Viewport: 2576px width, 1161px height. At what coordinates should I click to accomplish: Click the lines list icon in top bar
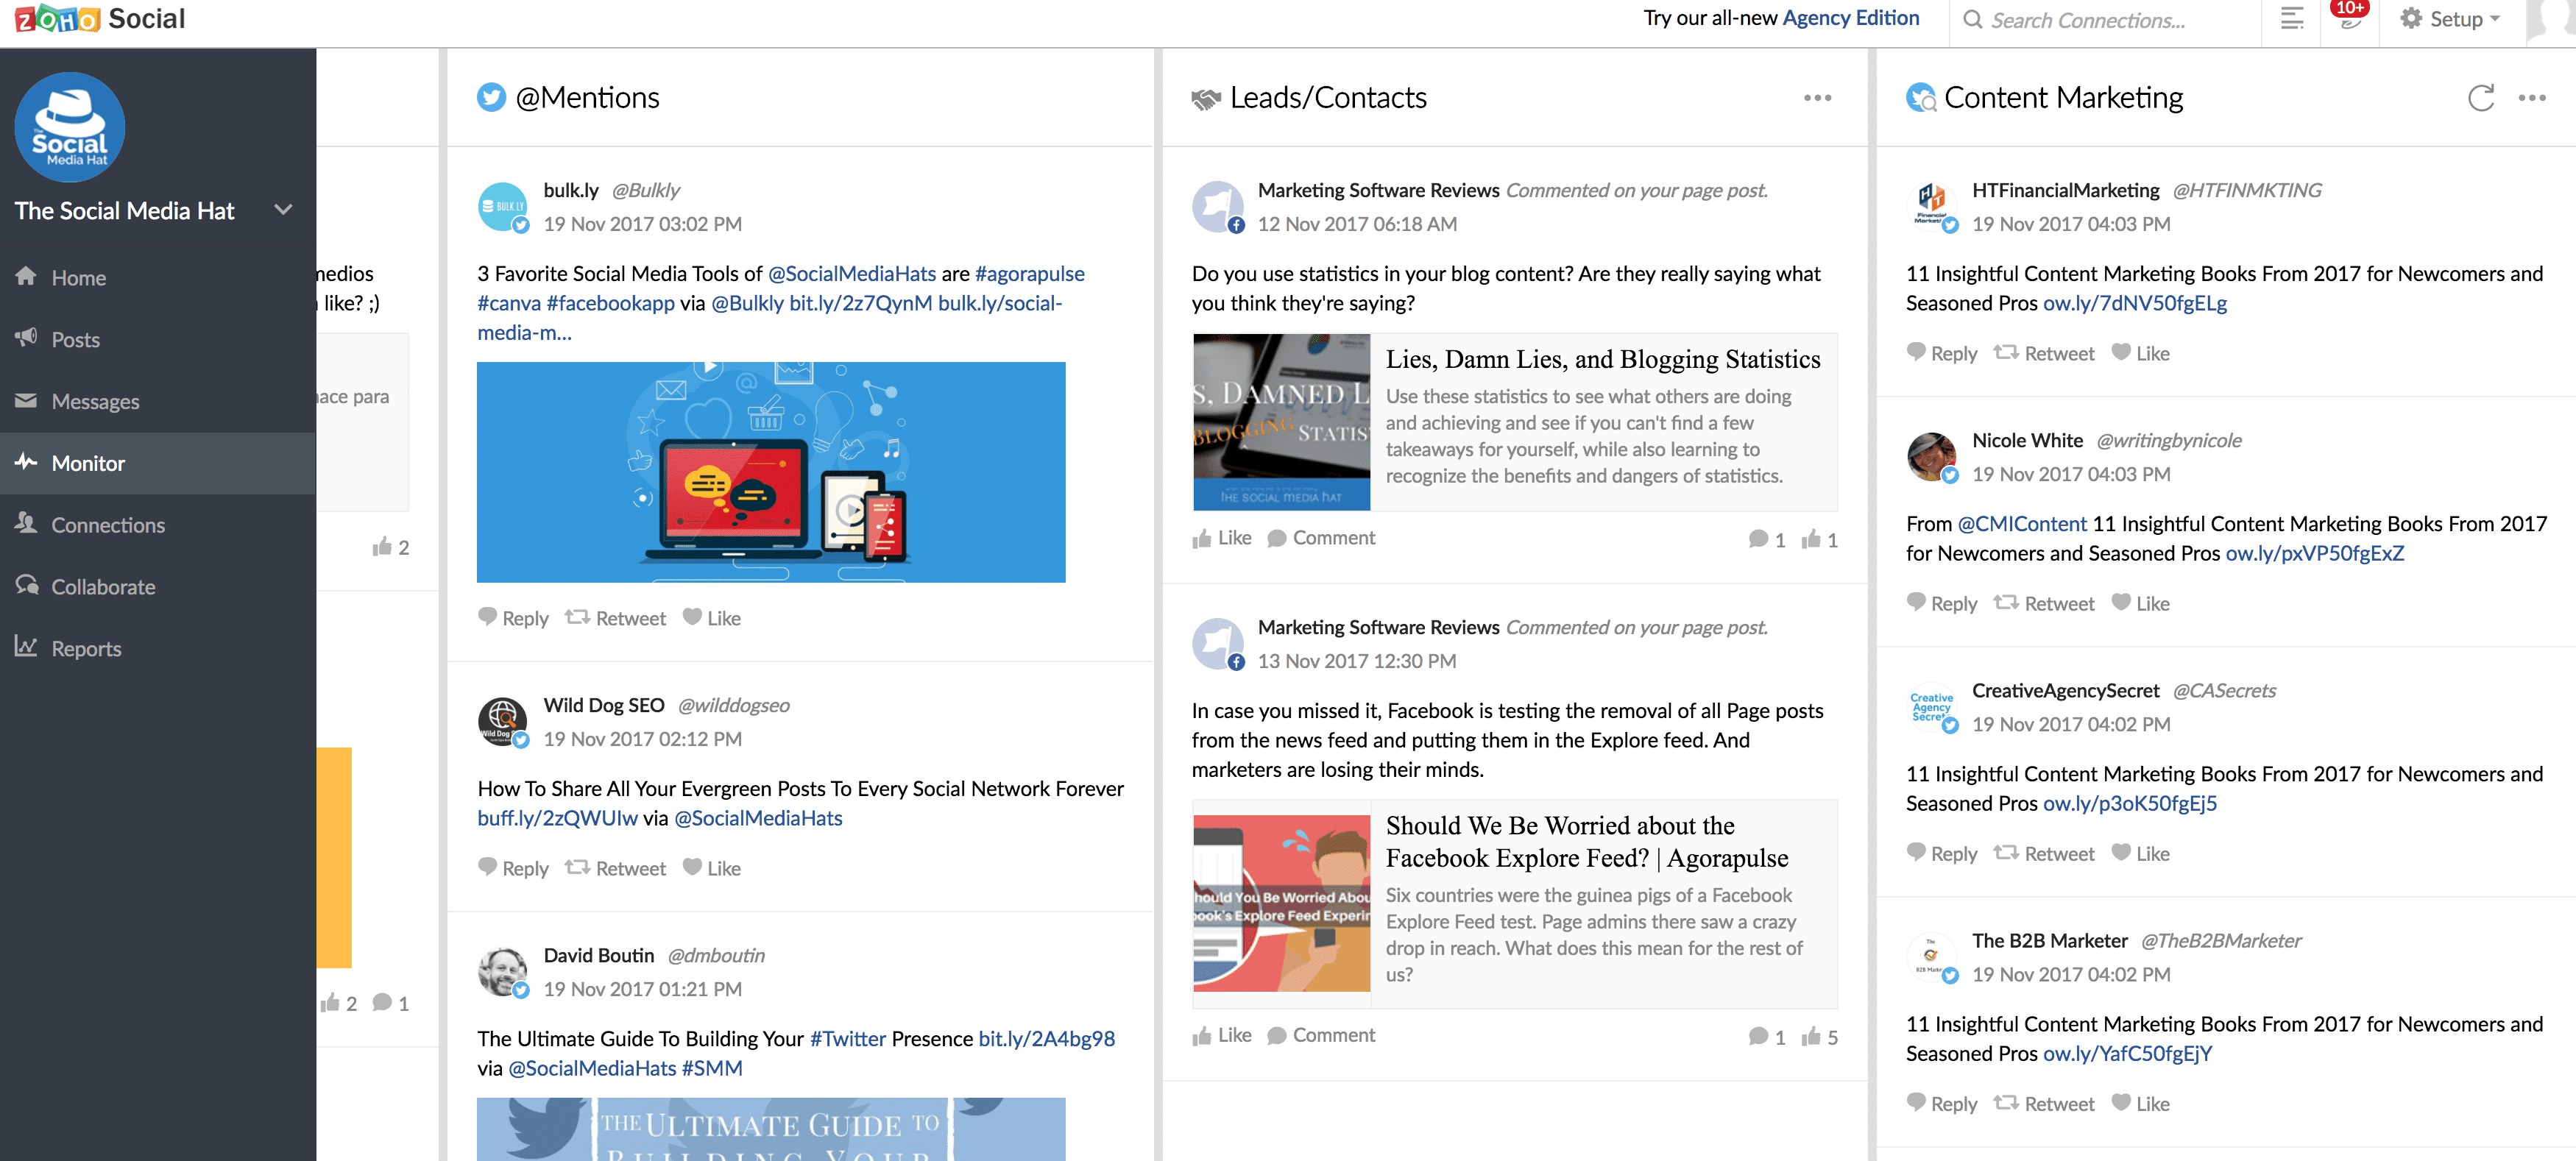pyautogui.click(x=2291, y=20)
